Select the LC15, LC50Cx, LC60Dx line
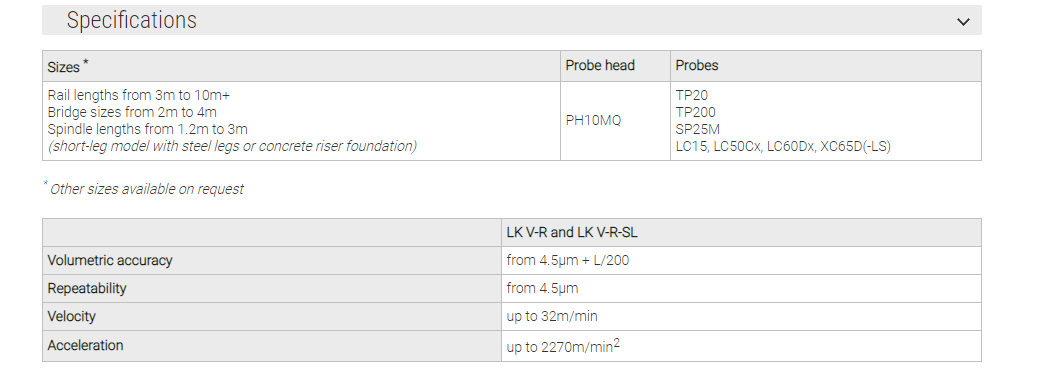This screenshot has width=1046, height=371. coord(782,146)
